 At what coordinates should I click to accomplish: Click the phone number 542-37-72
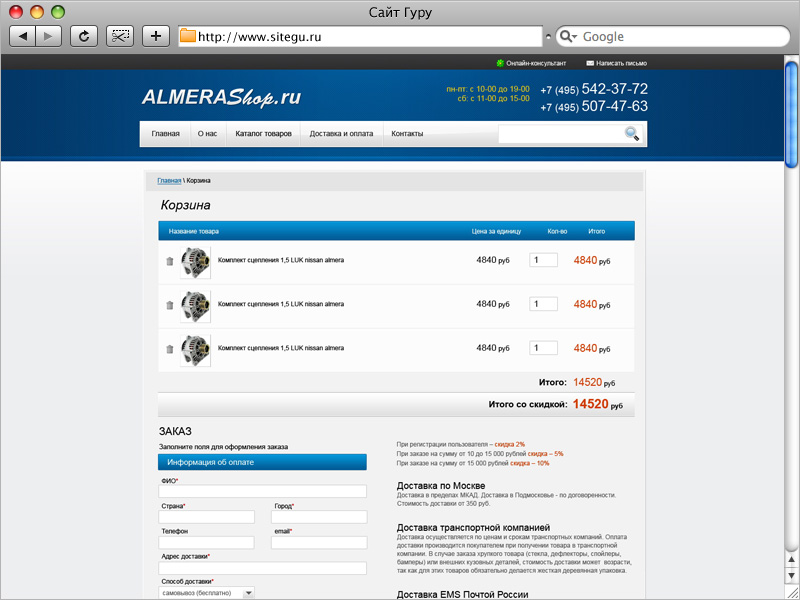(x=615, y=89)
